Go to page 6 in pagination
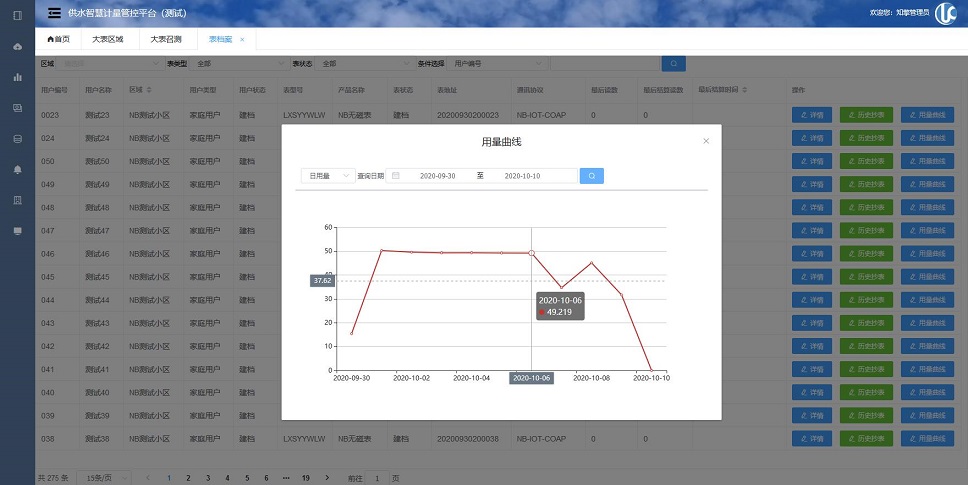 (267, 478)
